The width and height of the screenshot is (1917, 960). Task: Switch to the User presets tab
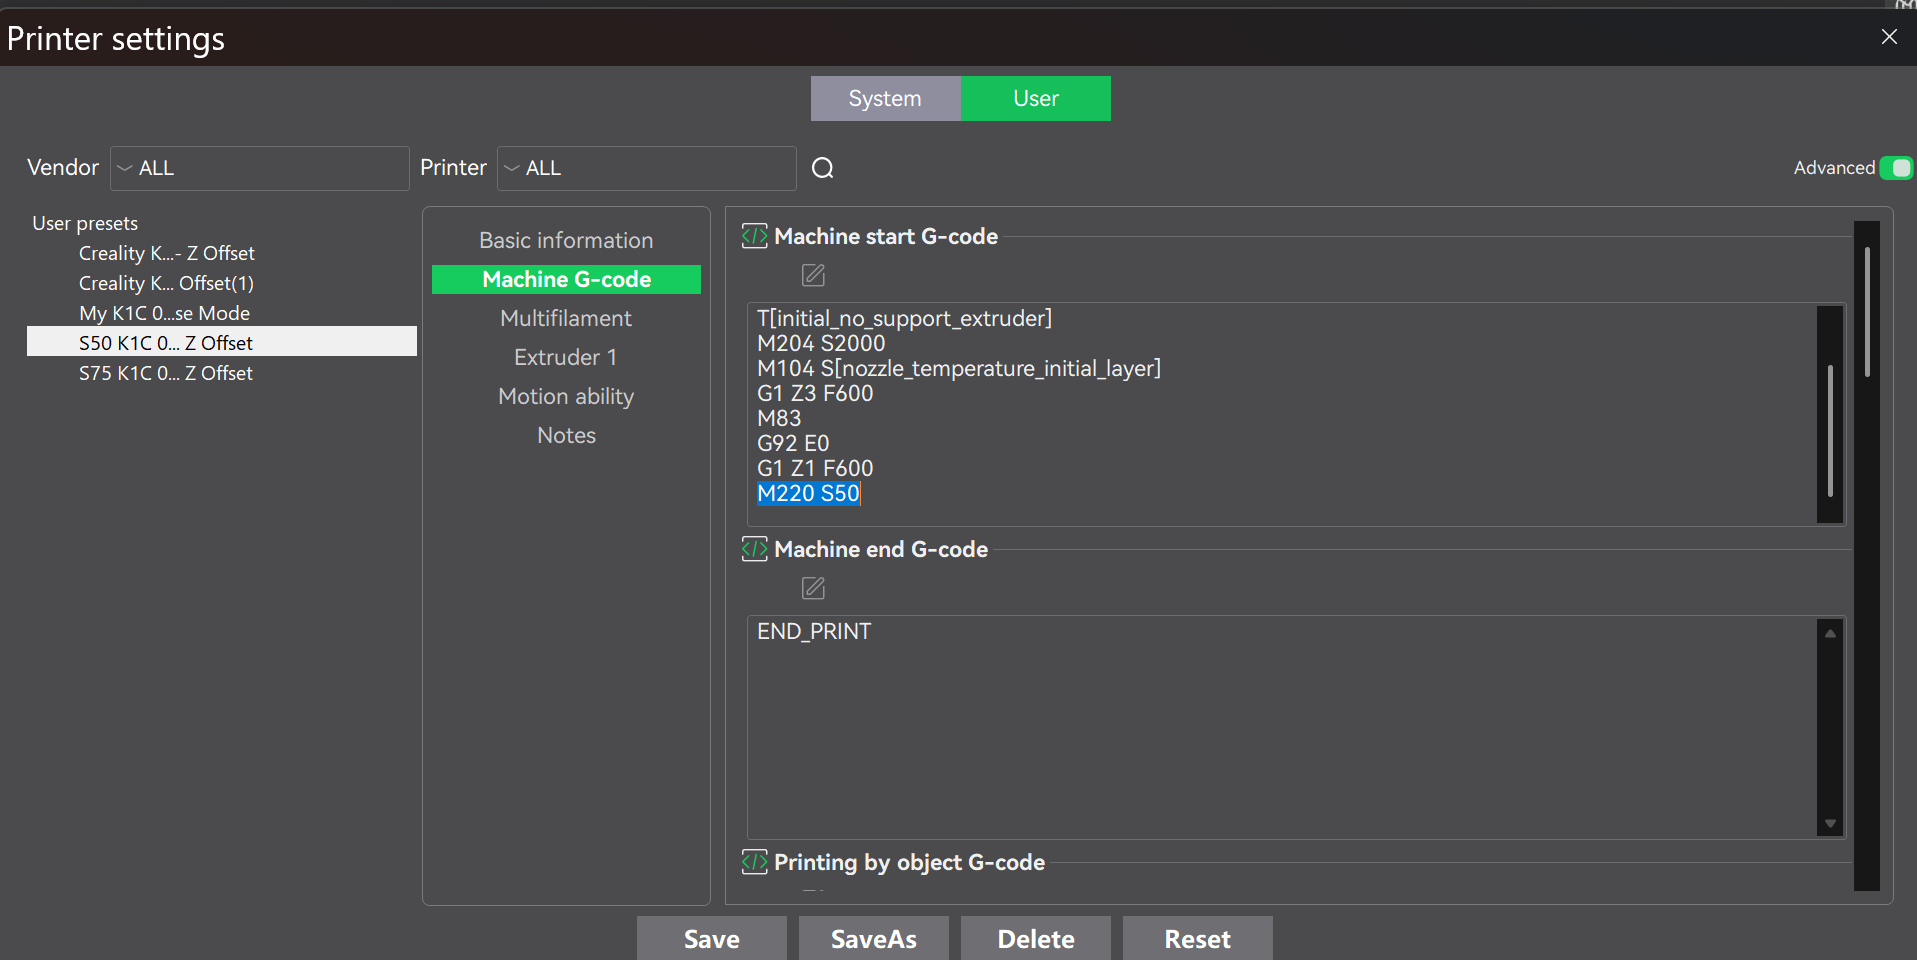[1035, 99]
